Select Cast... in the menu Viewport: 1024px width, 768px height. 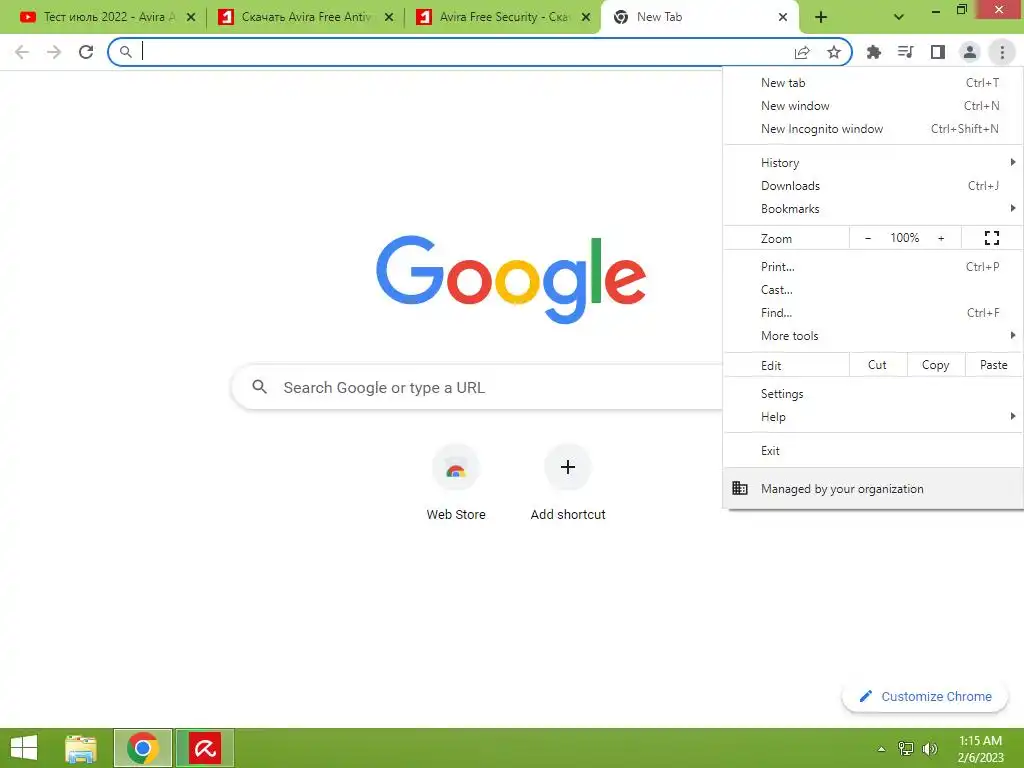tap(873, 289)
